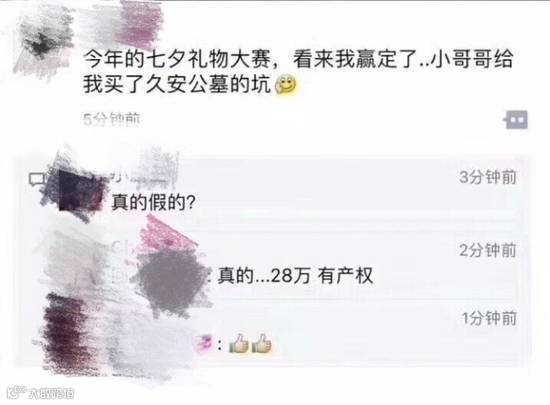
Task: Click the 5分钟前 post timestamp
Action: click(x=112, y=120)
